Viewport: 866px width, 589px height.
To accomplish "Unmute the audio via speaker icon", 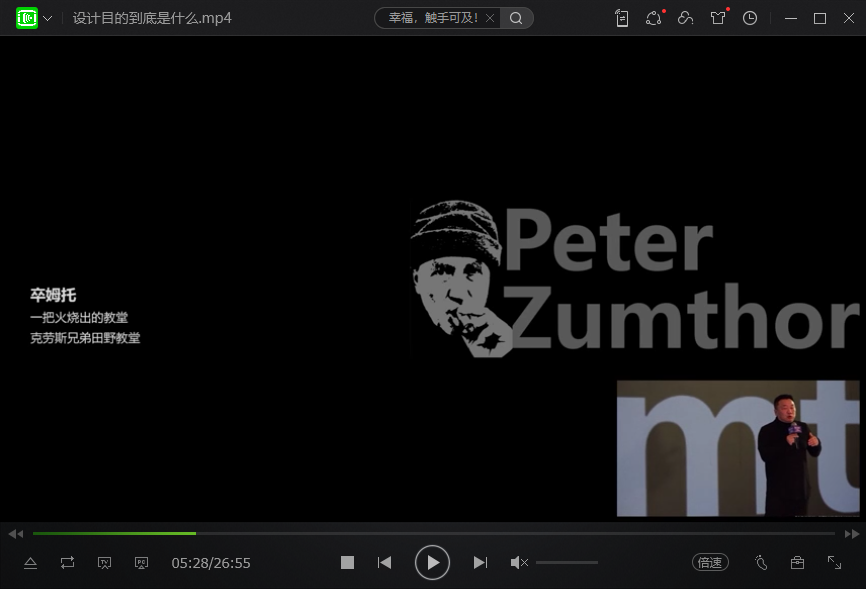I will point(519,563).
